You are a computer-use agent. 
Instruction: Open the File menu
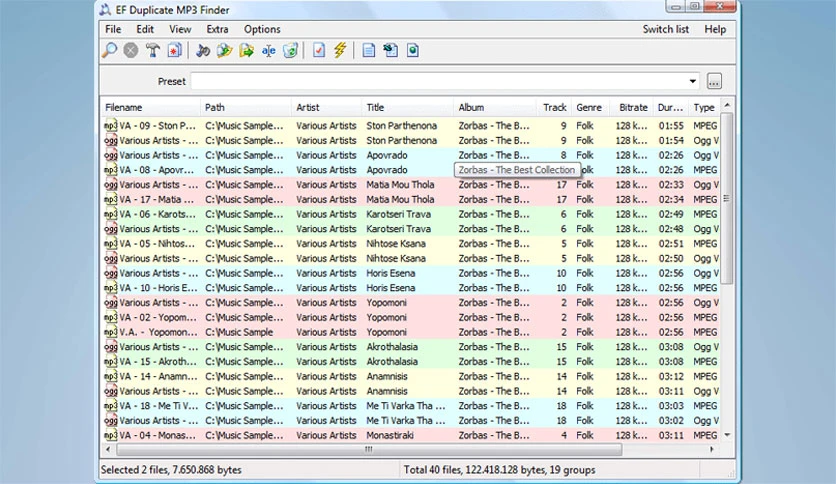tap(113, 29)
